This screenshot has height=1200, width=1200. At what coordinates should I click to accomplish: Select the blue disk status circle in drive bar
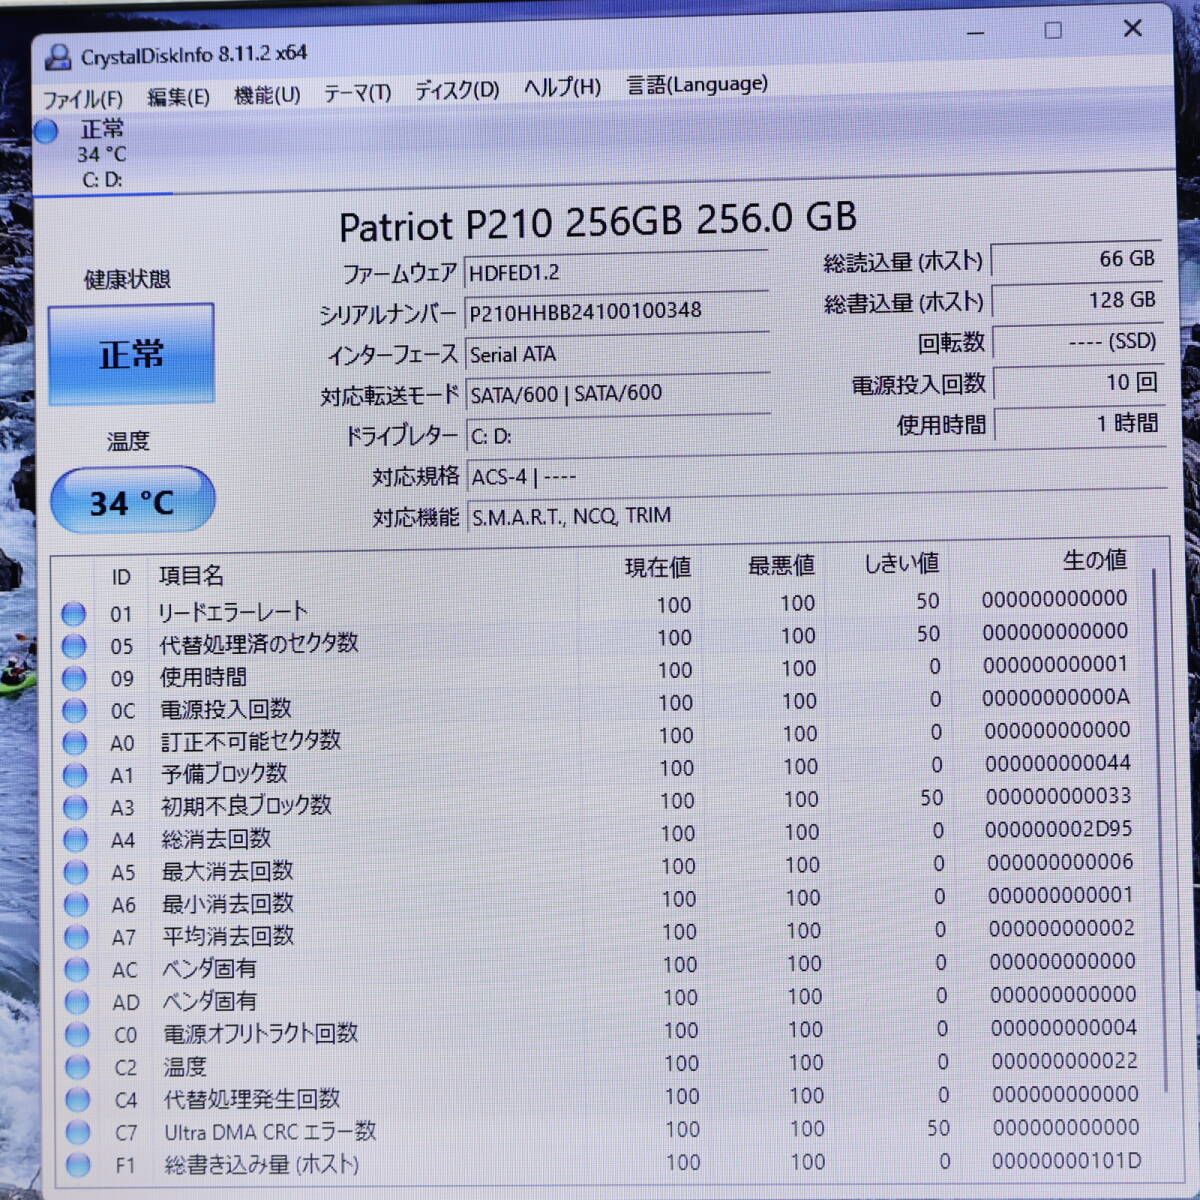pos(46,131)
